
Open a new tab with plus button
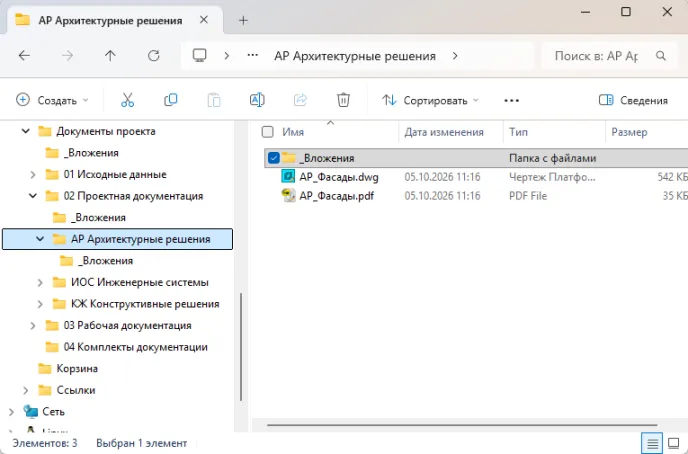tap(243, 20)
